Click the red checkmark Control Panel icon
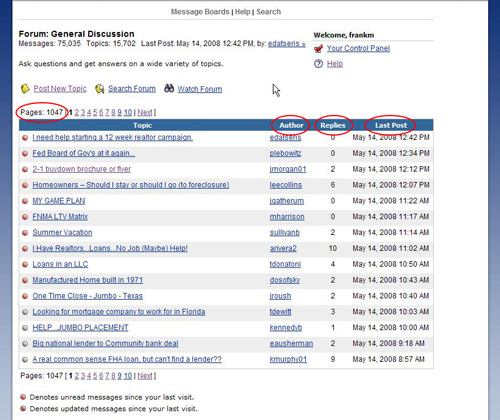 click(x=318, y=49)
